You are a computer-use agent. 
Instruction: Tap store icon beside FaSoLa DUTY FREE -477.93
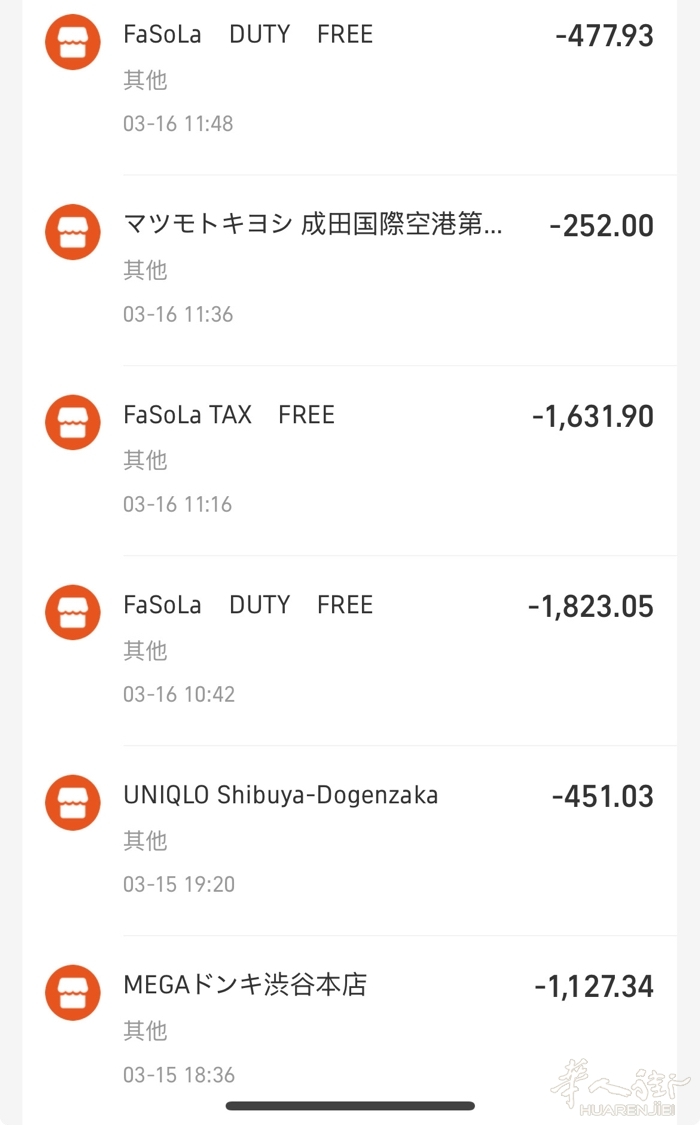click(73, 42)
